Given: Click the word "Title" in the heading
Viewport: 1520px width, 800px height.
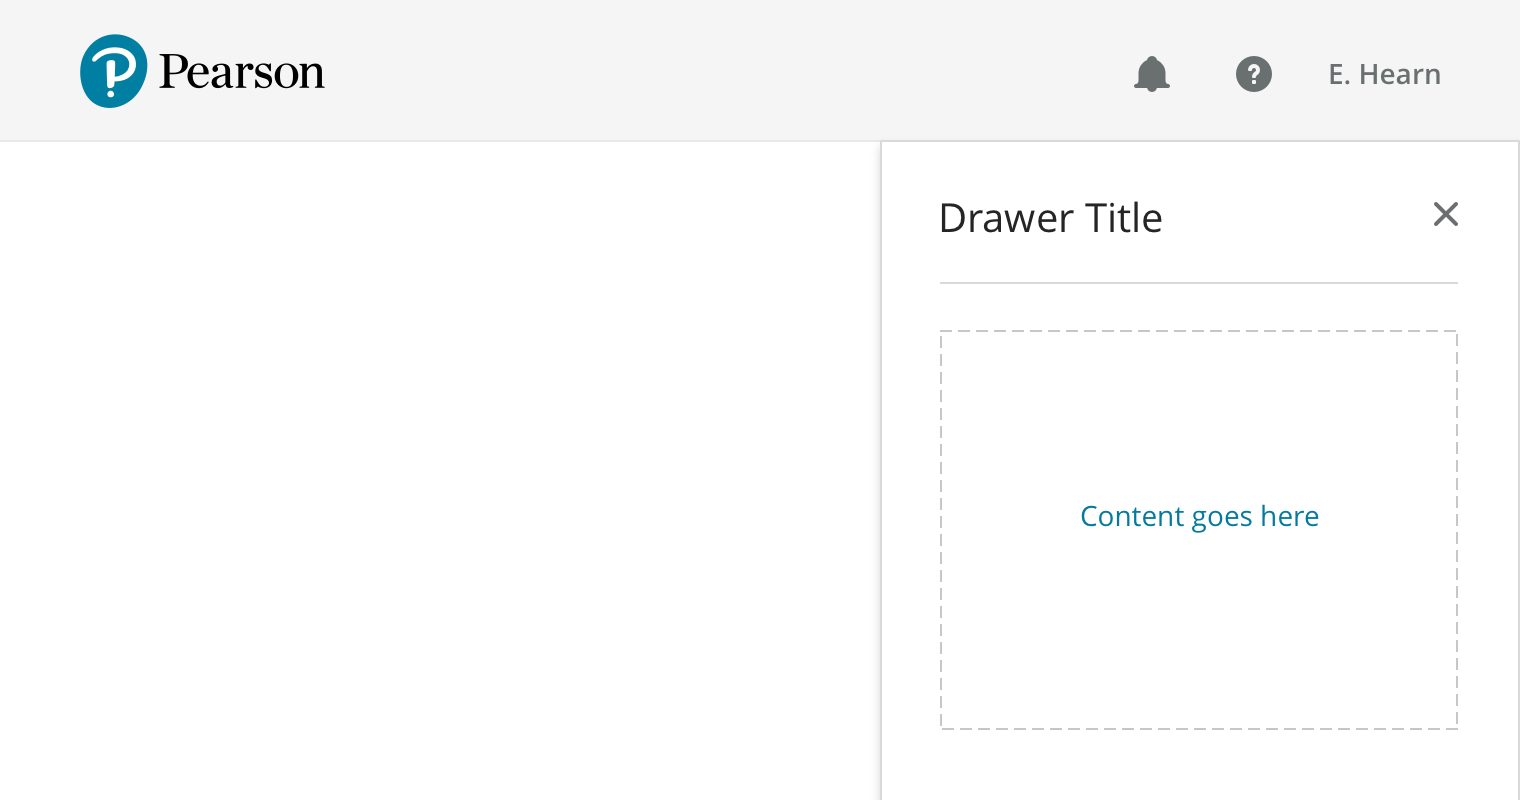Looking at the screenshot, I should point(1124,218).
